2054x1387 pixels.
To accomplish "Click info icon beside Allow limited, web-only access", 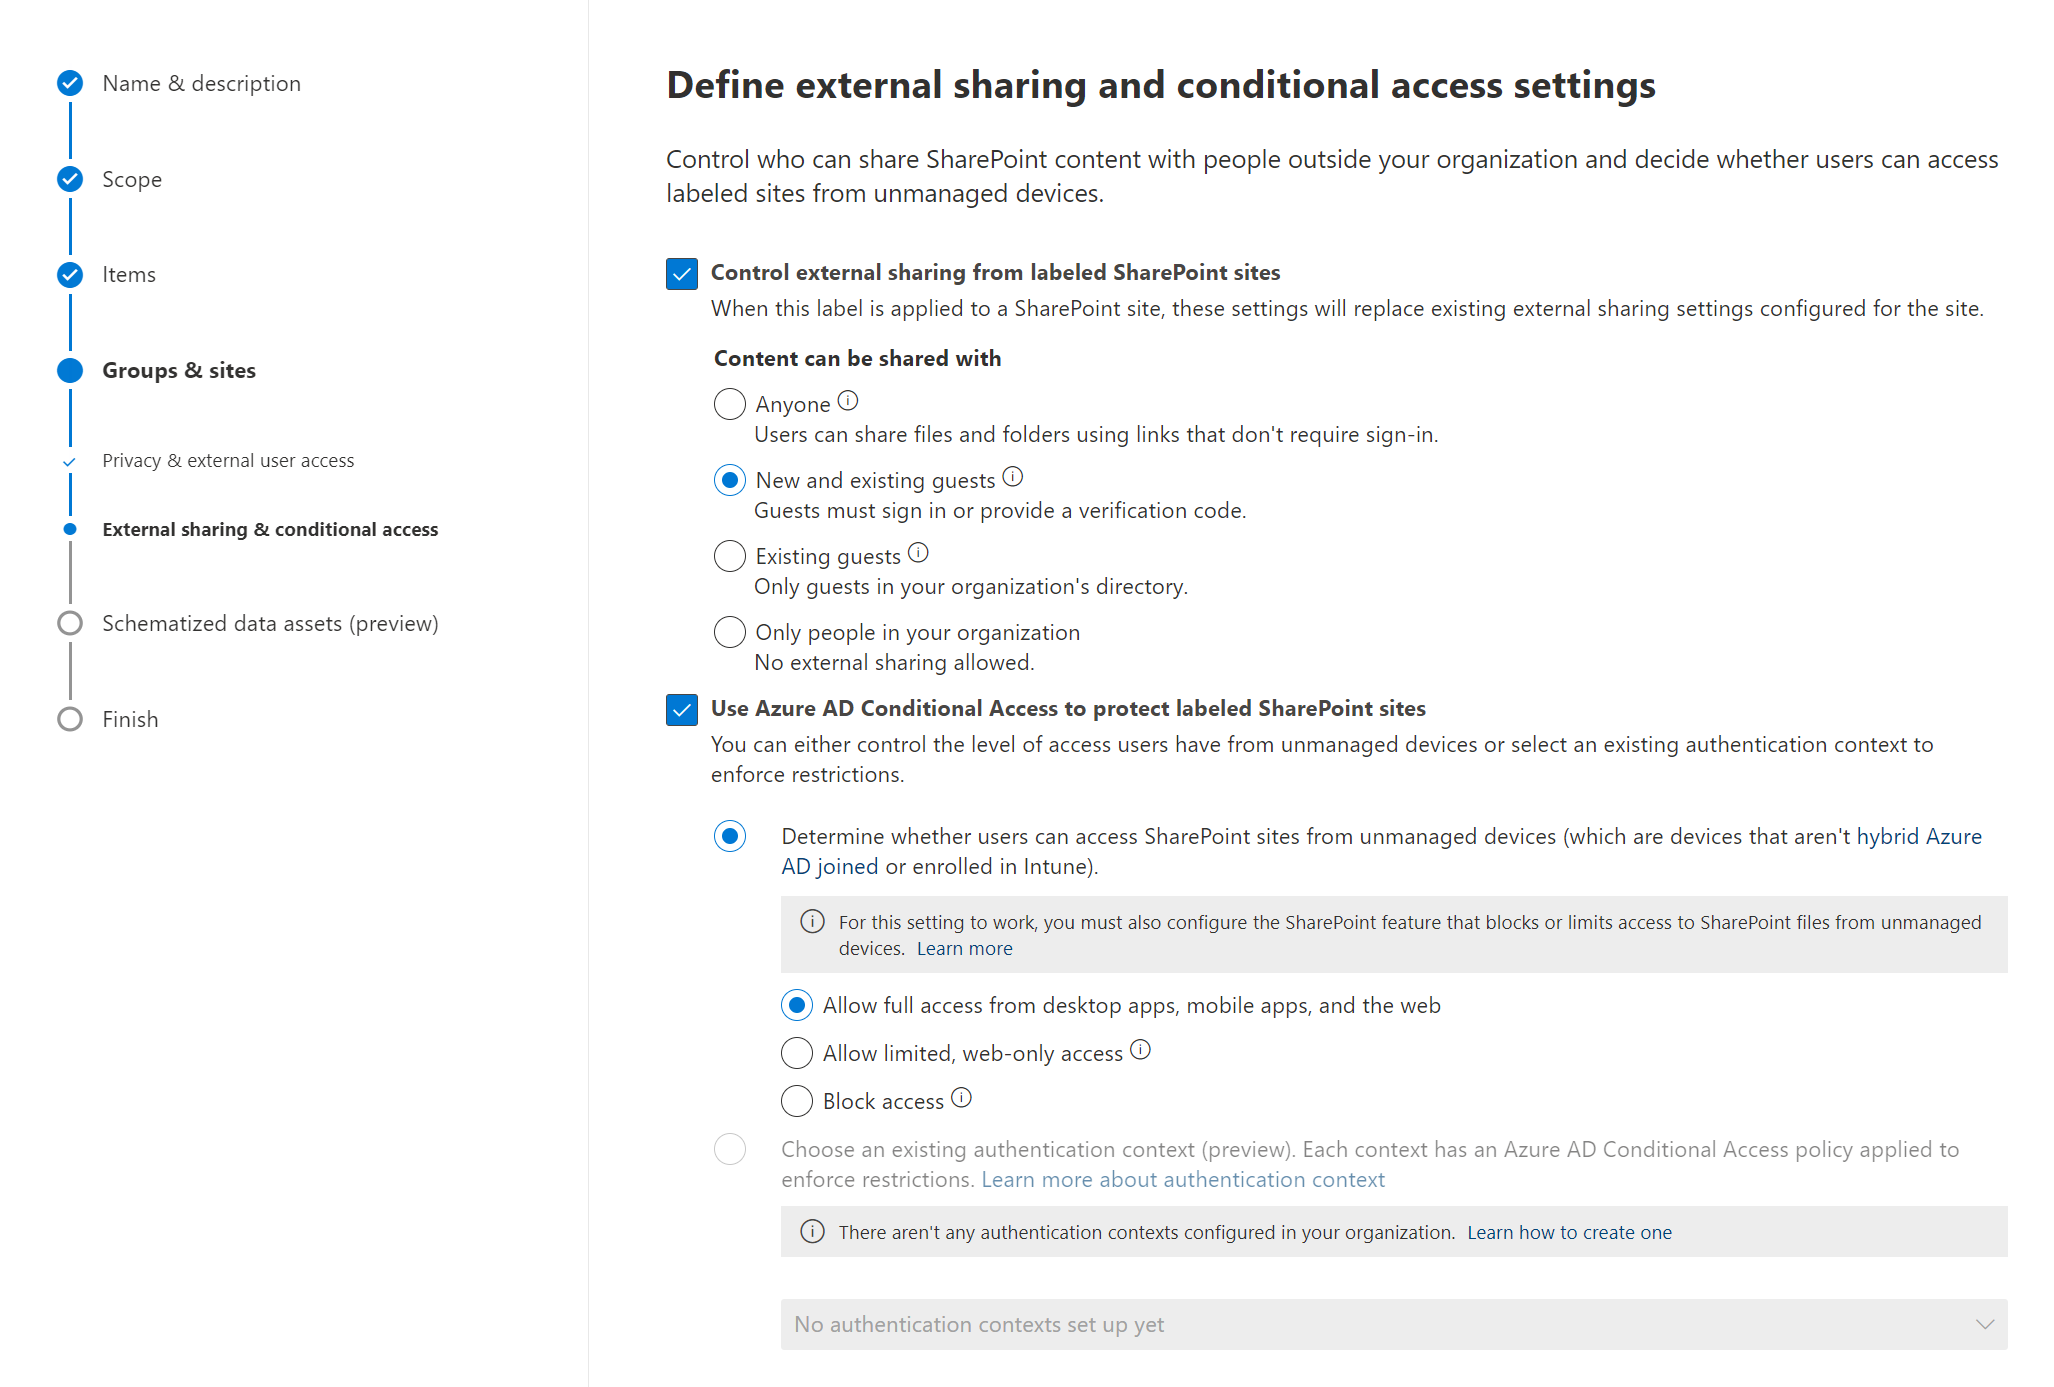I will (x=1140, y=1050).
